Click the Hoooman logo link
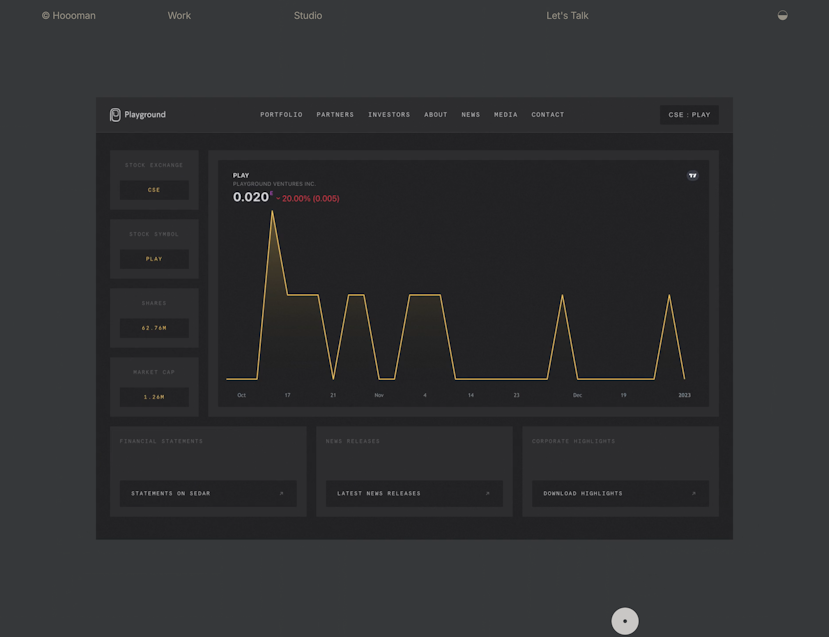This screenshot has height=637, width=829. [x=69, y=16]
